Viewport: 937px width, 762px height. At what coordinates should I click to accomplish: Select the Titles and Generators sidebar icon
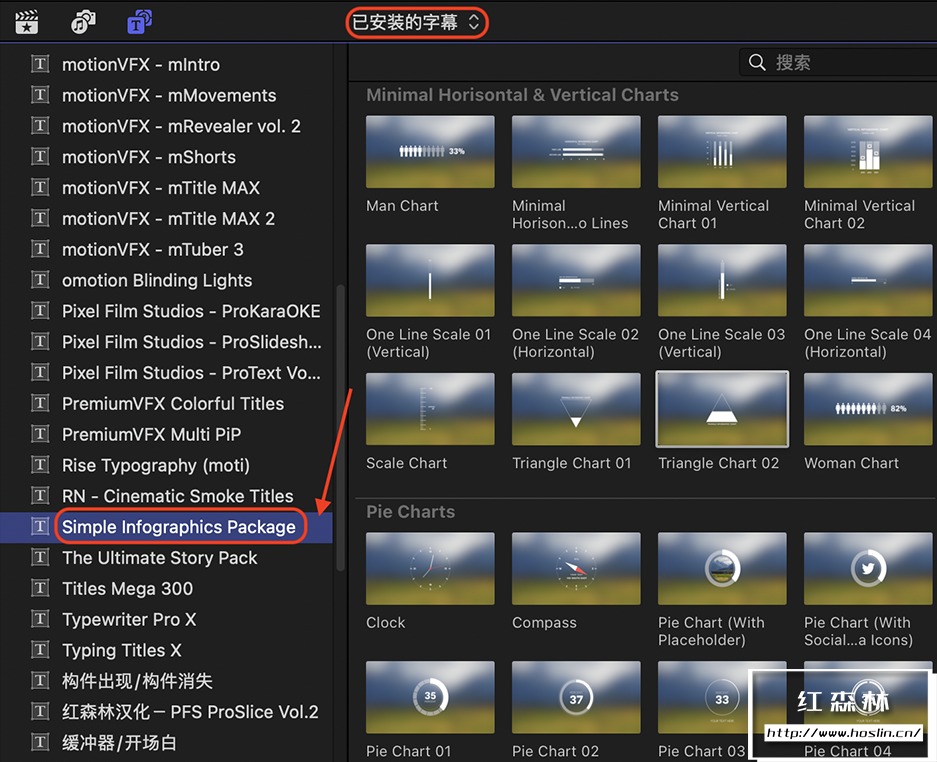click(139, 22)
